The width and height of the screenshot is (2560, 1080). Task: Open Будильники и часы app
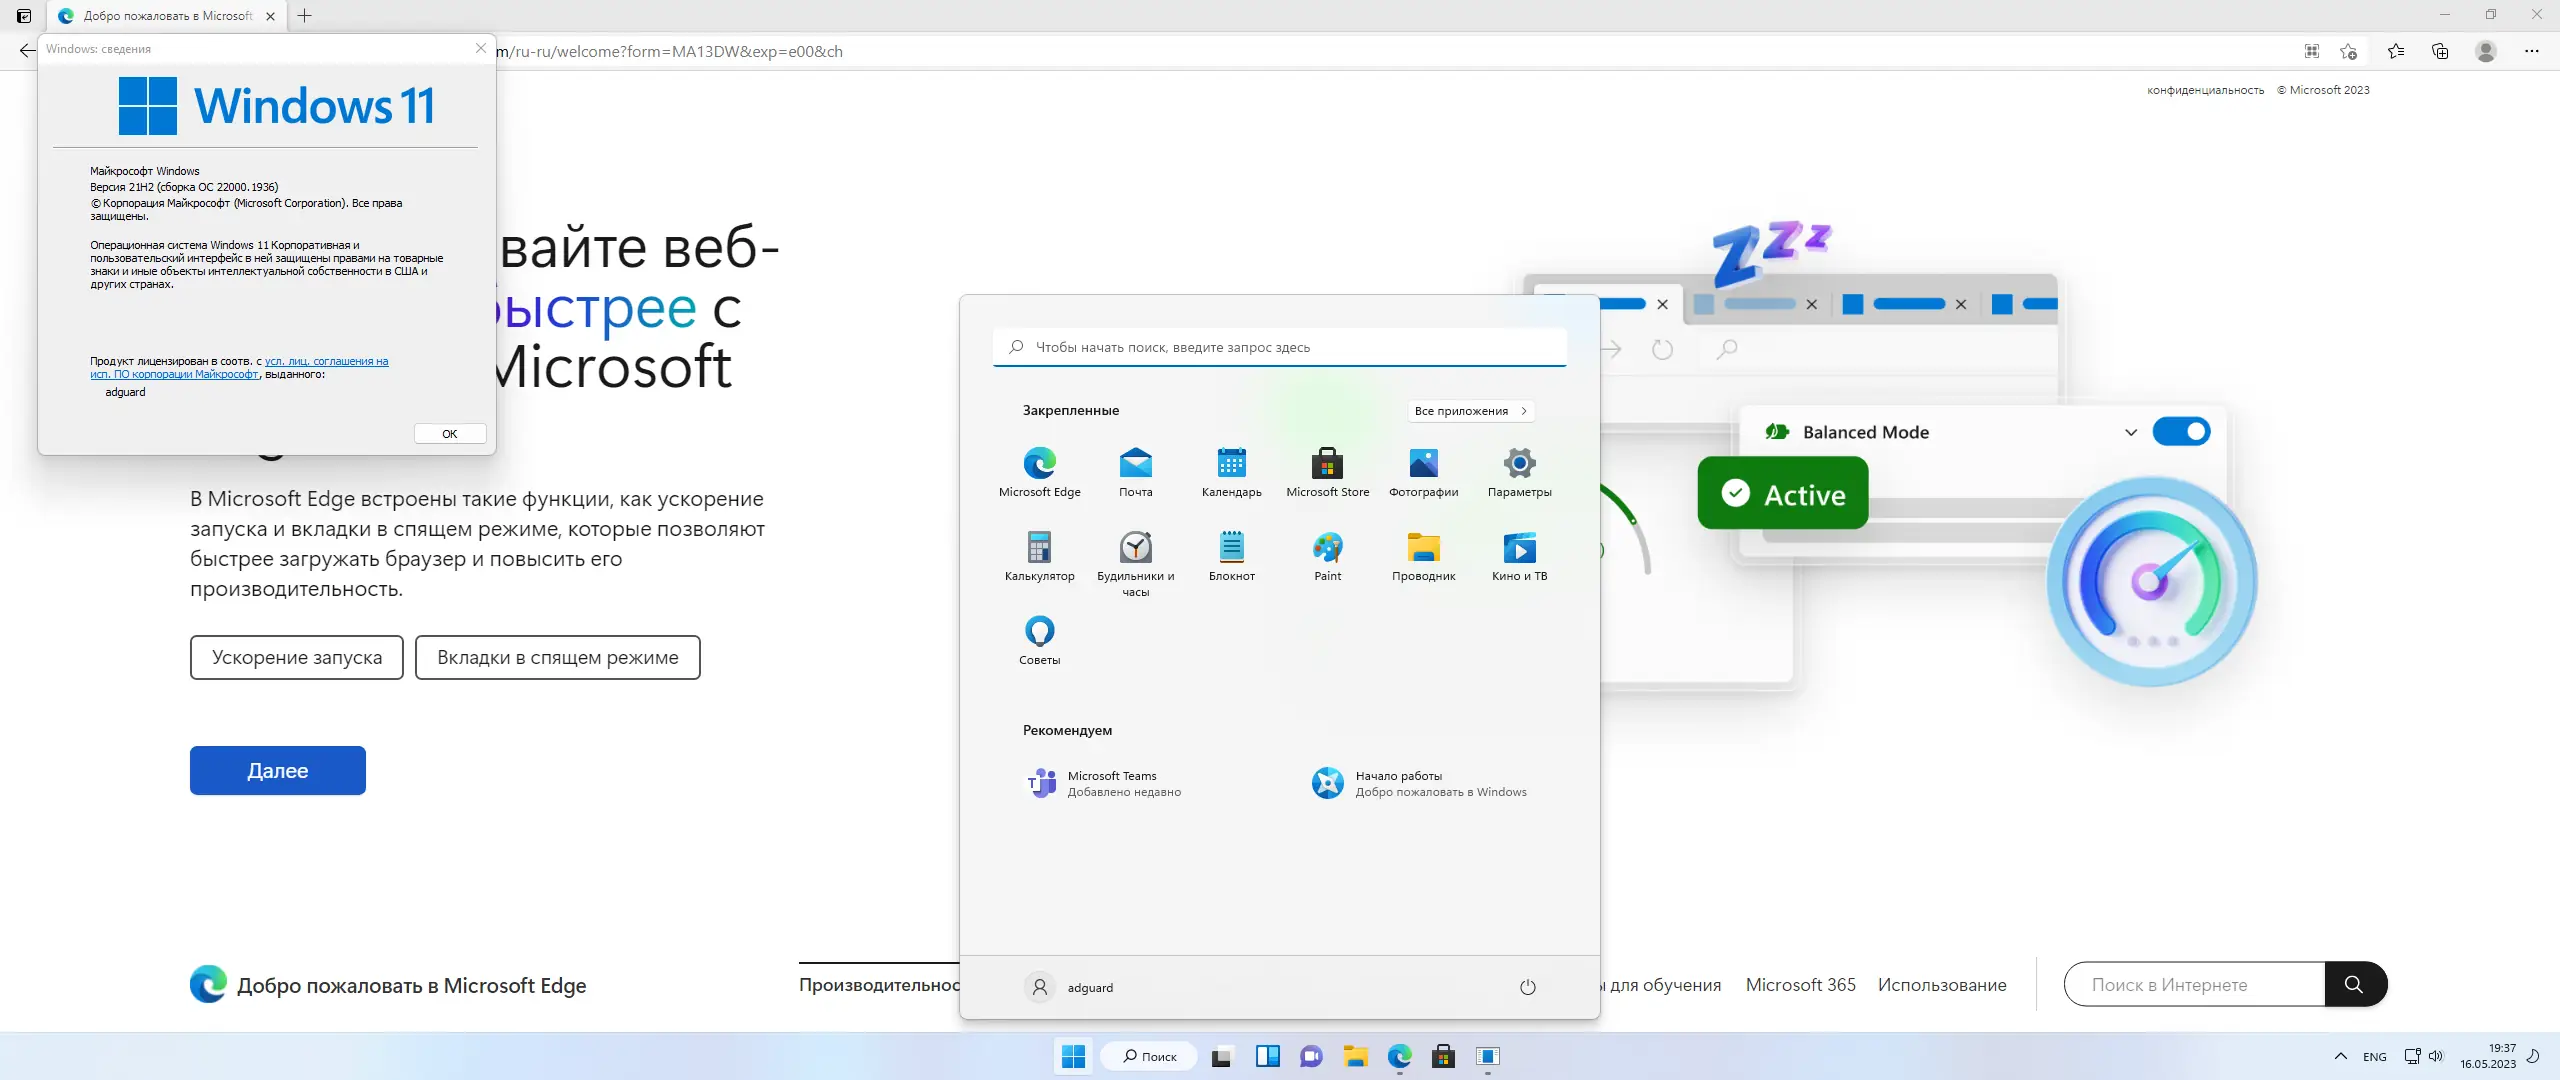(x=1135, y=564)
